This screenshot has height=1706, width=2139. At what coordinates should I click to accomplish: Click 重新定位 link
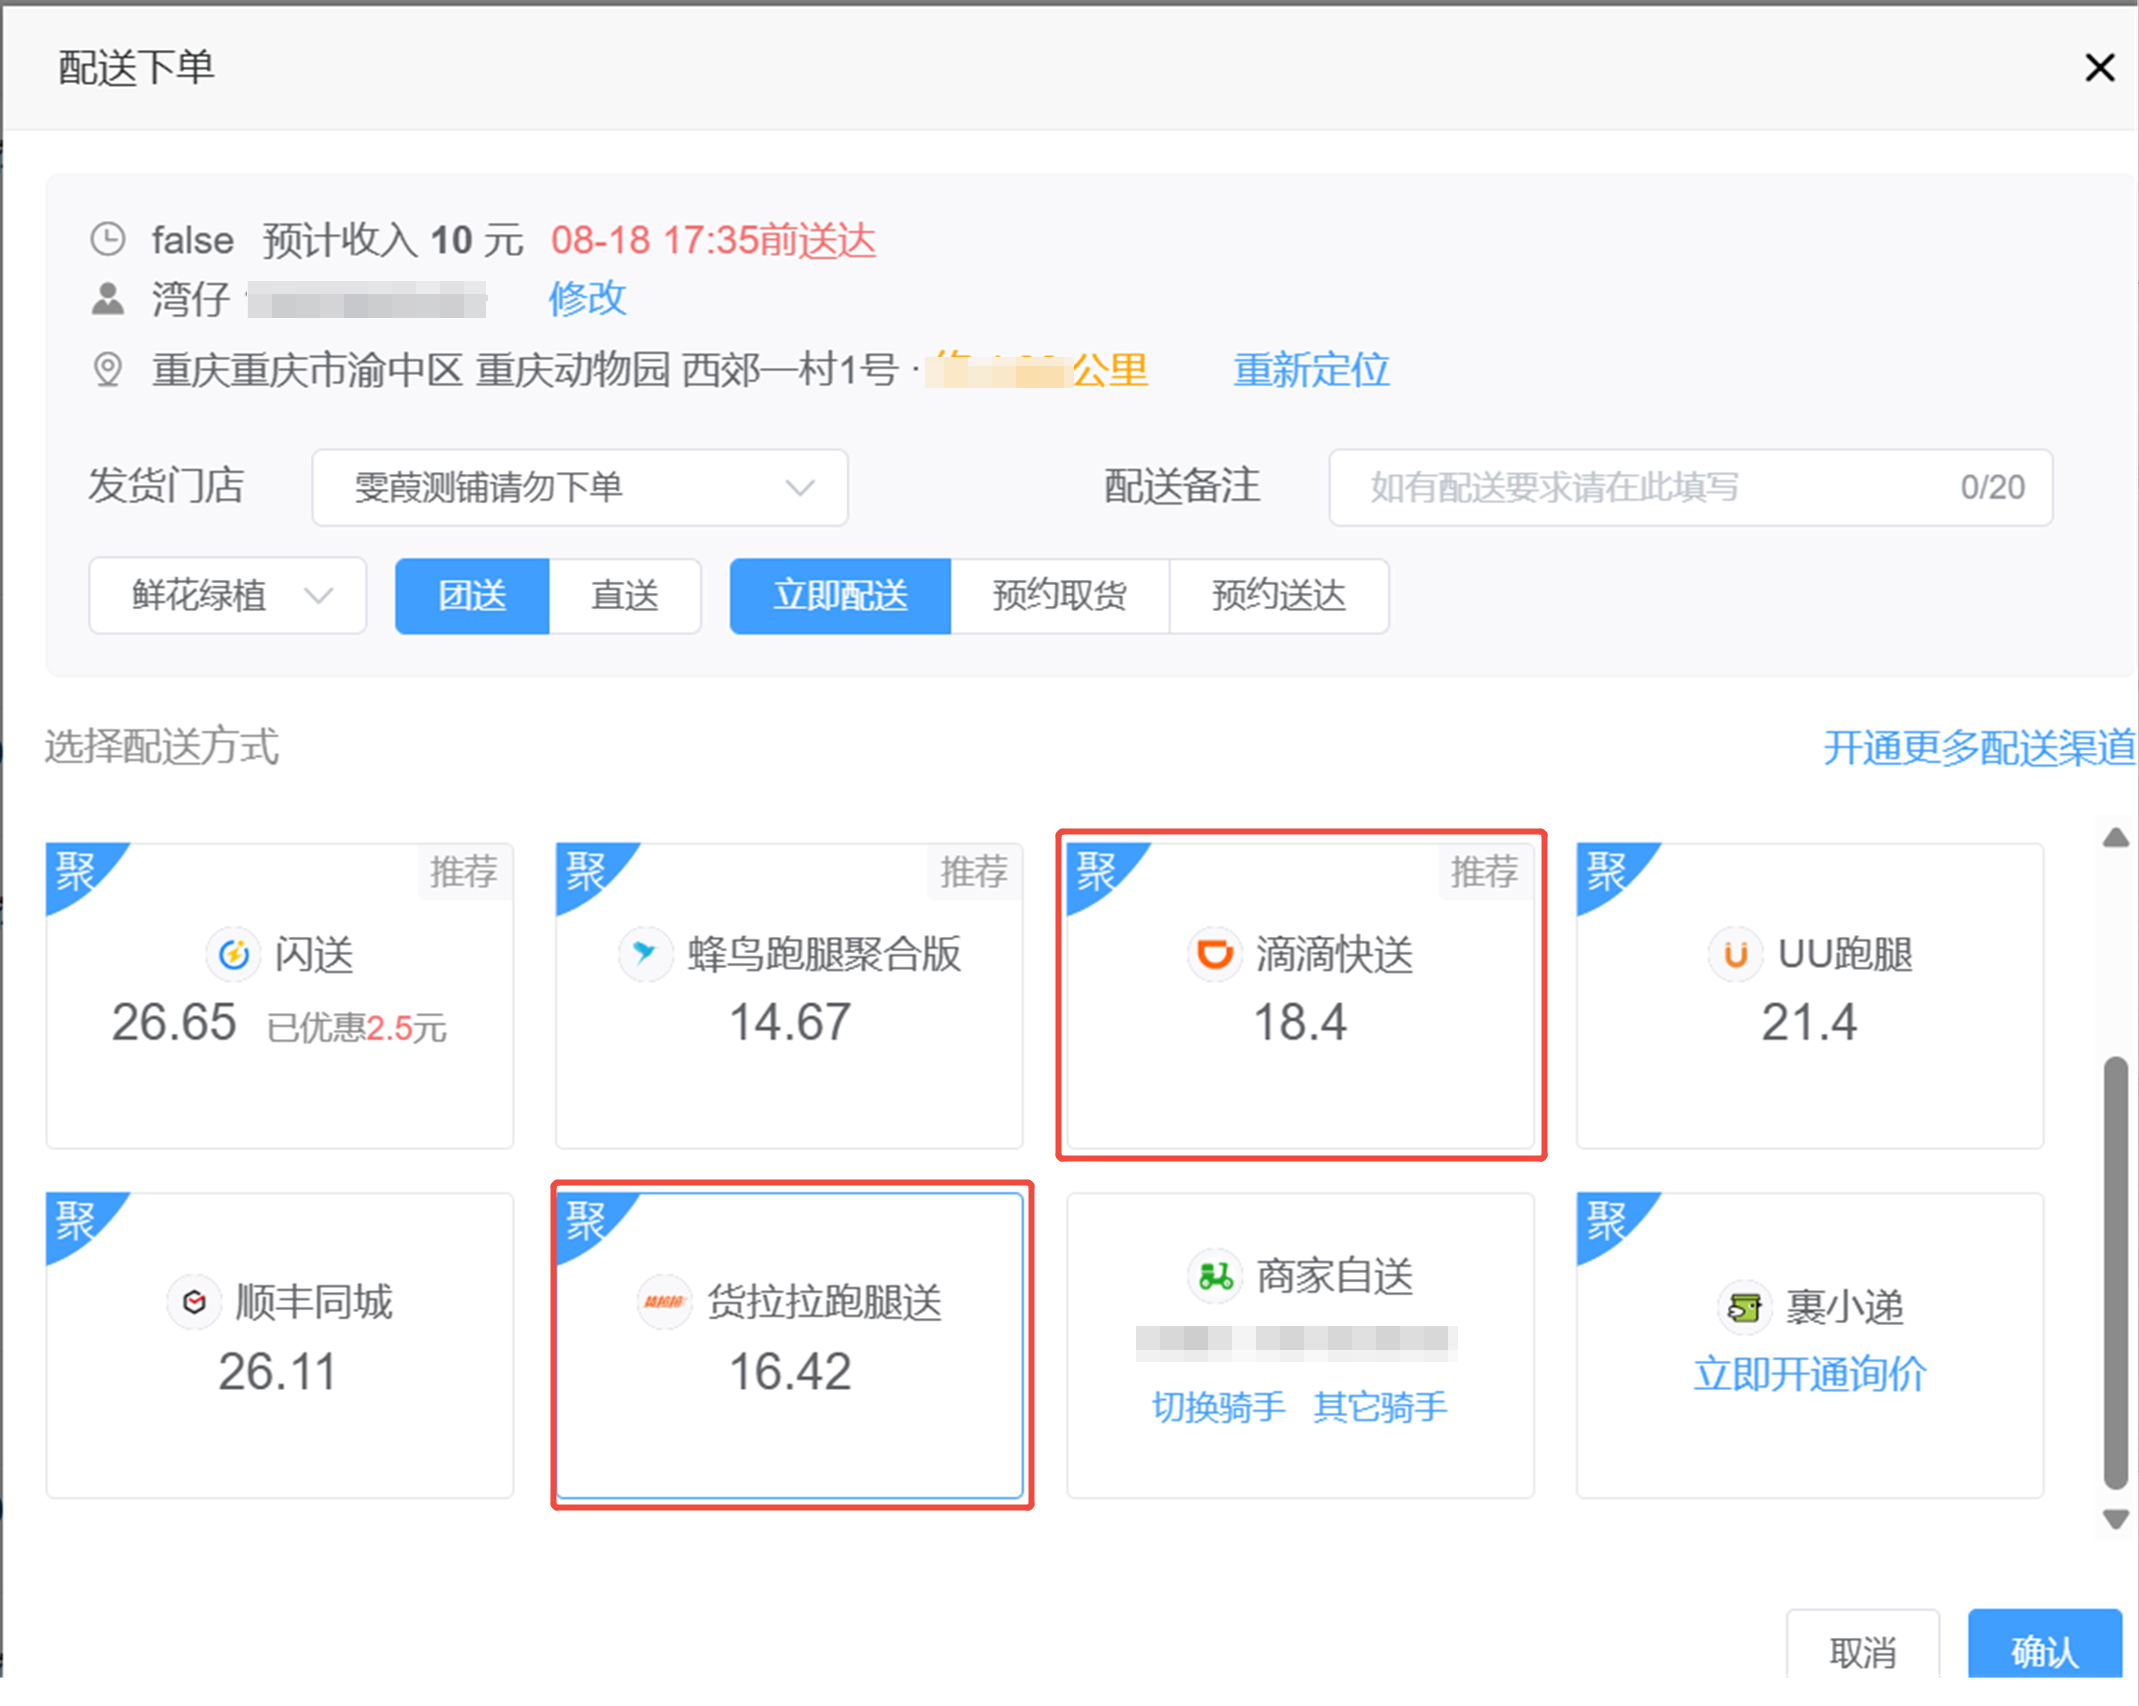[x=1311, y=370]
